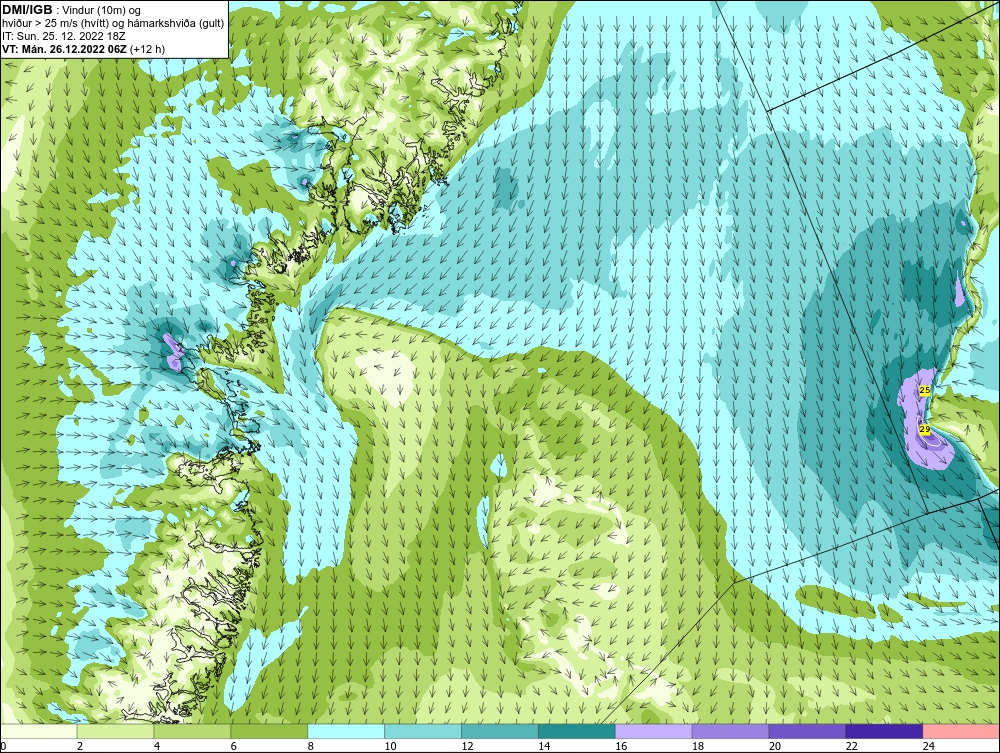Click the yellow gust label 29
The image size is (1000, 753).
[x=925, y=429]
